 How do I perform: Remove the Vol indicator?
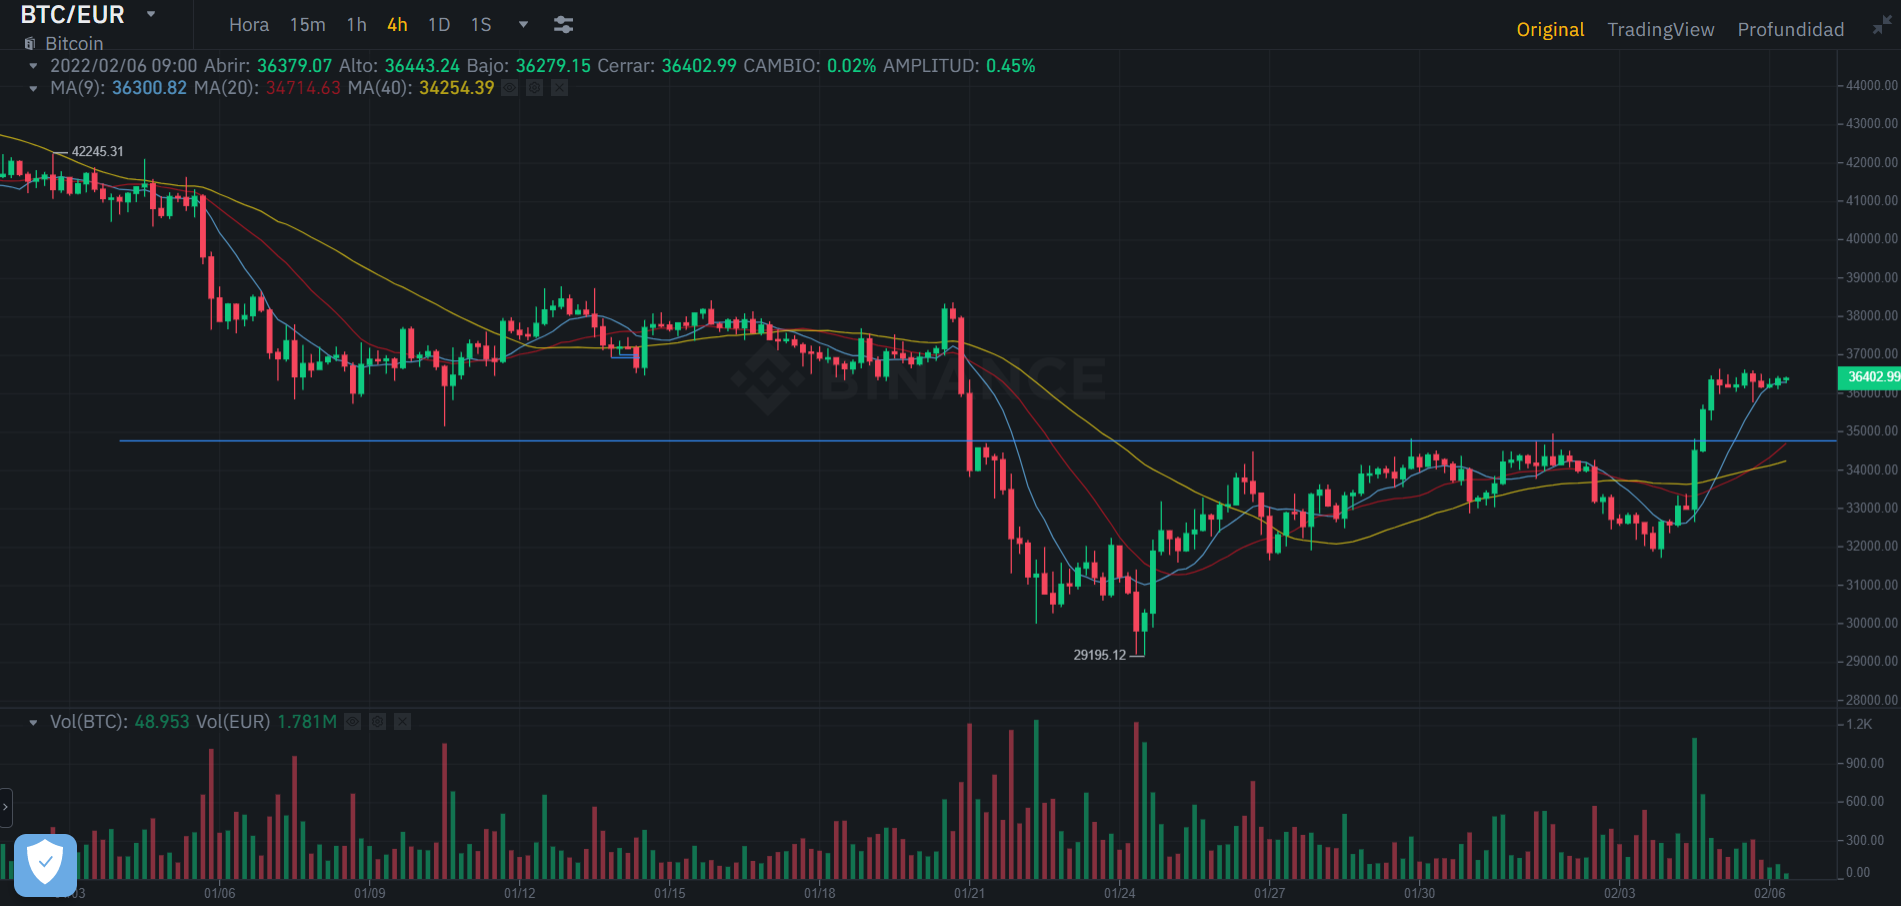402,722
